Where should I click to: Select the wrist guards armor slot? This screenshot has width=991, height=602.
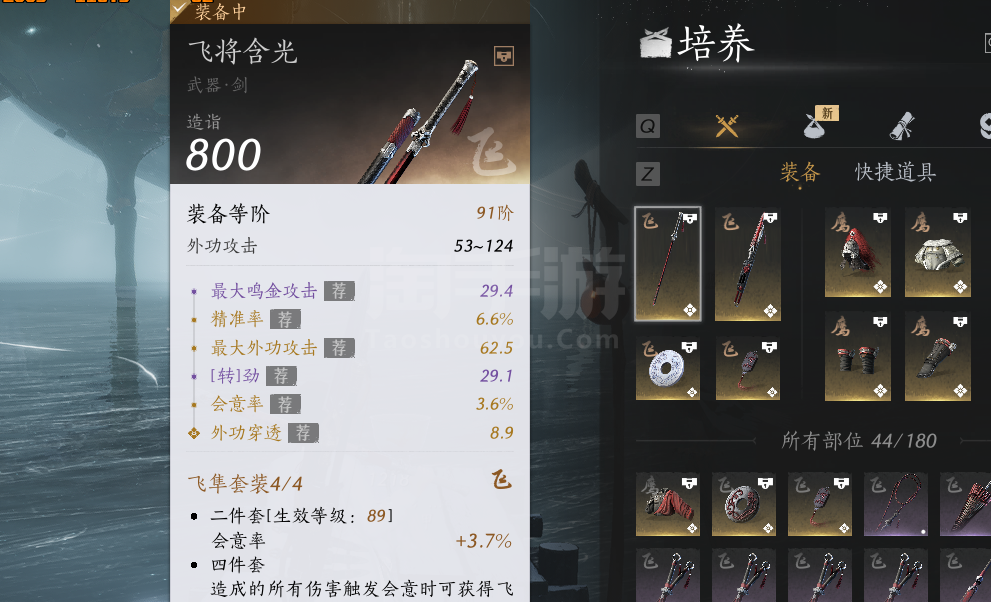tap(858, 356)
